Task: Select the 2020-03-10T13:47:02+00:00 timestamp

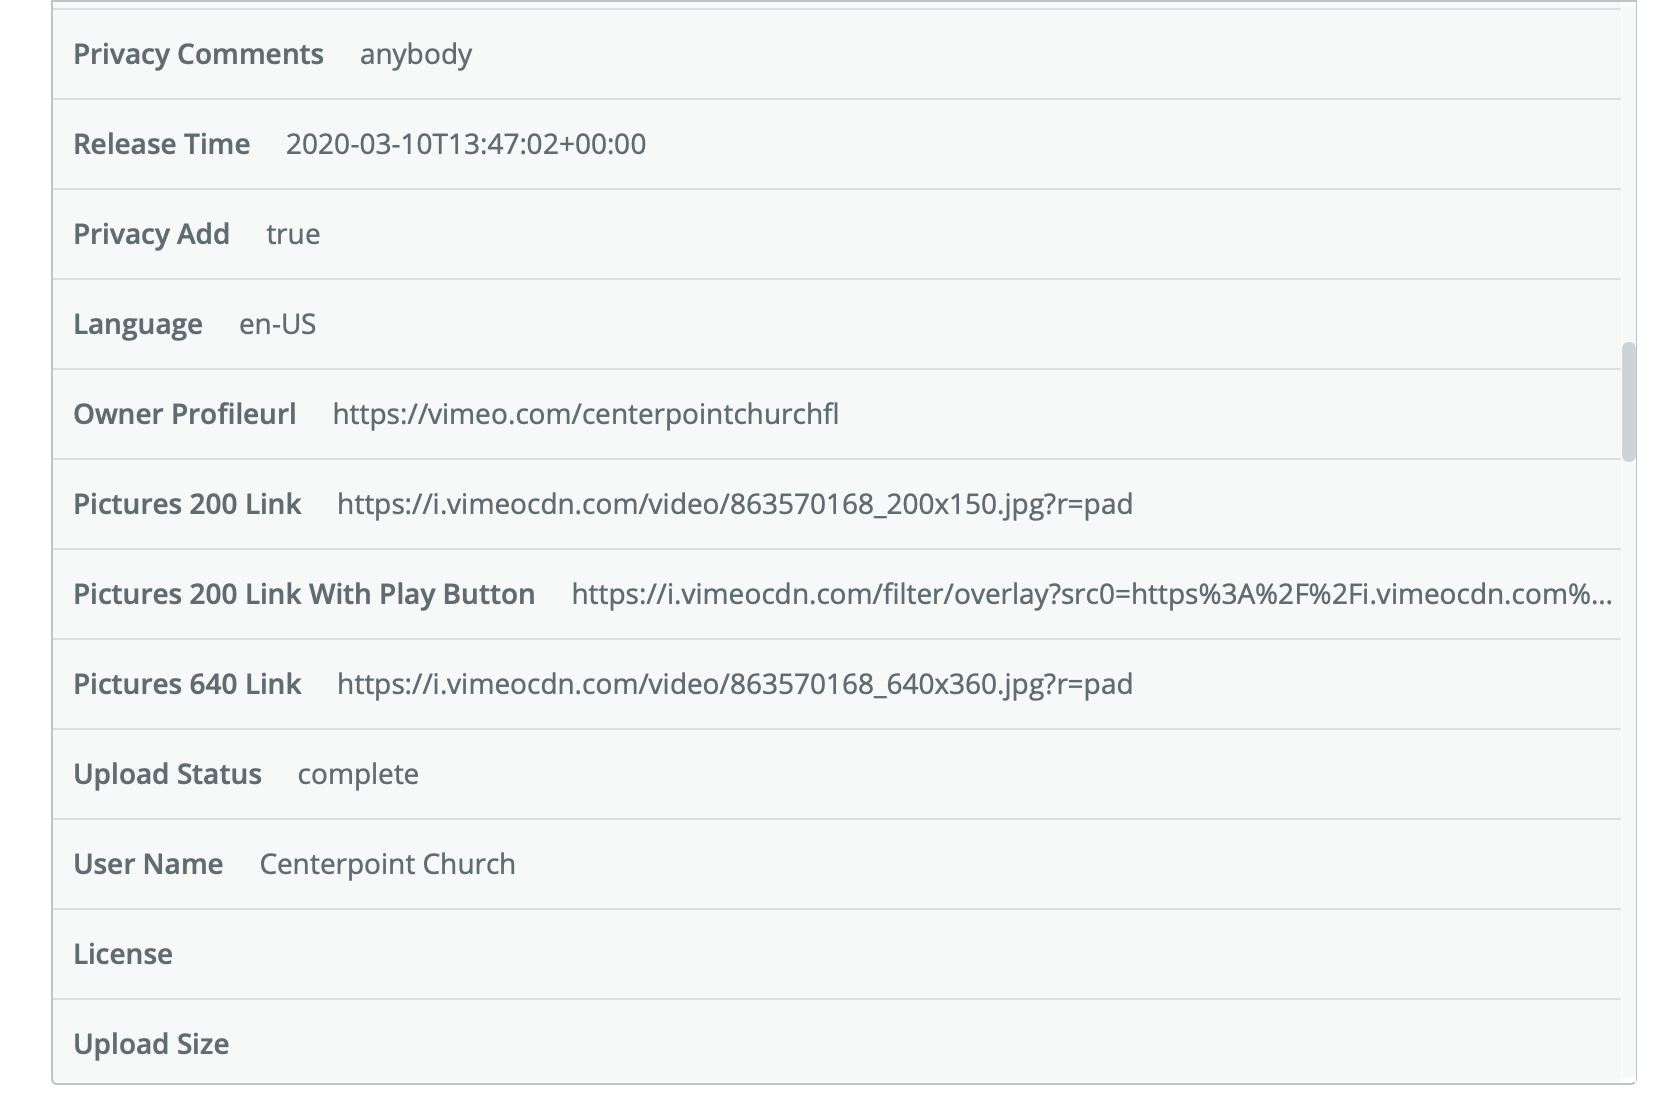Action: click(x=466, y=144)
